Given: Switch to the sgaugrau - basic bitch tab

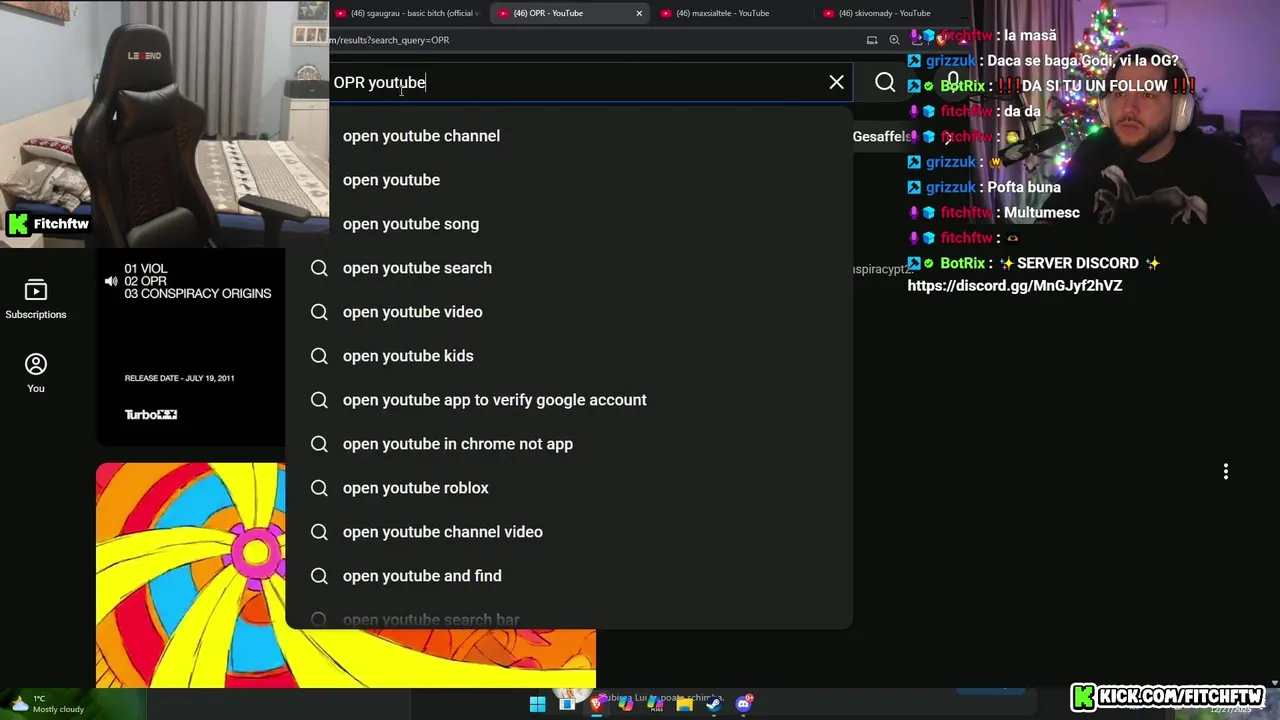Looking at the screenshot, I should [x=408, y=13].
